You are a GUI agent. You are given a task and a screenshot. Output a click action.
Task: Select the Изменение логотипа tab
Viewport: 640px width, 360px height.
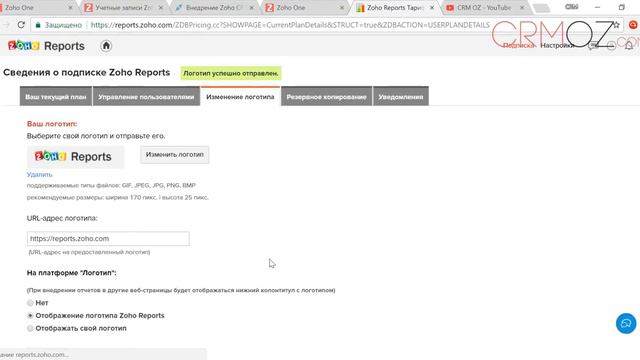[240, 97]
